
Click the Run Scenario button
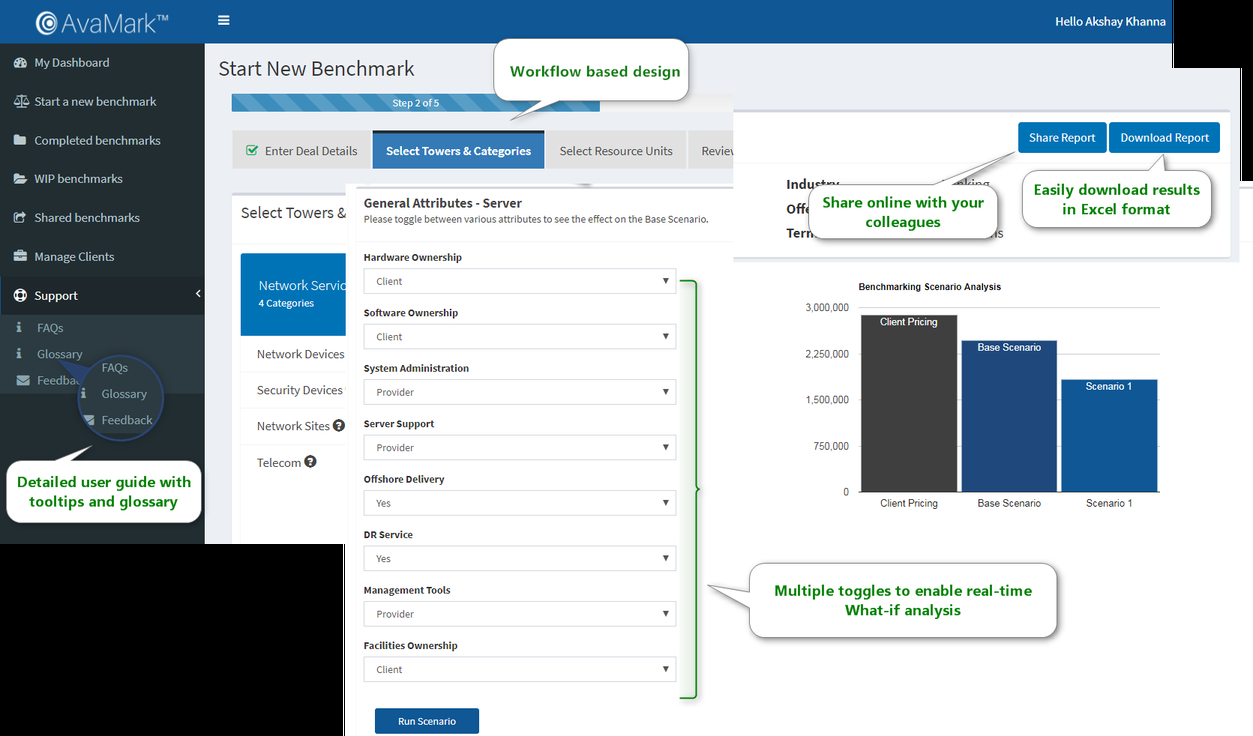(426, 721)
